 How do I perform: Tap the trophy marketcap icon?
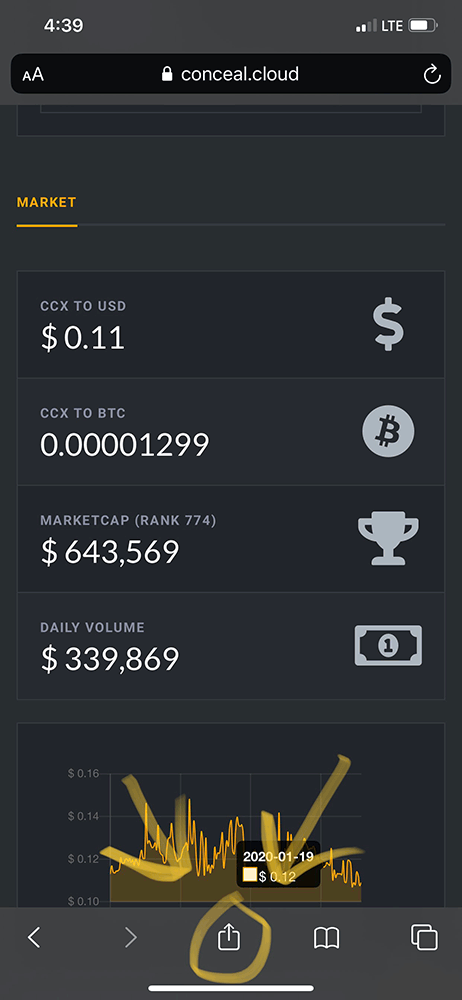[x=388, y=538]
